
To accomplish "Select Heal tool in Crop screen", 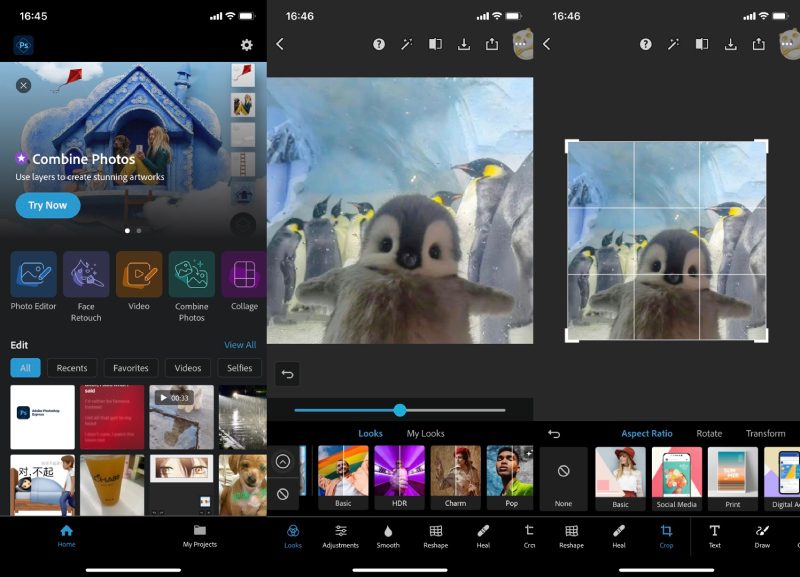I will [x=619, y=536].
